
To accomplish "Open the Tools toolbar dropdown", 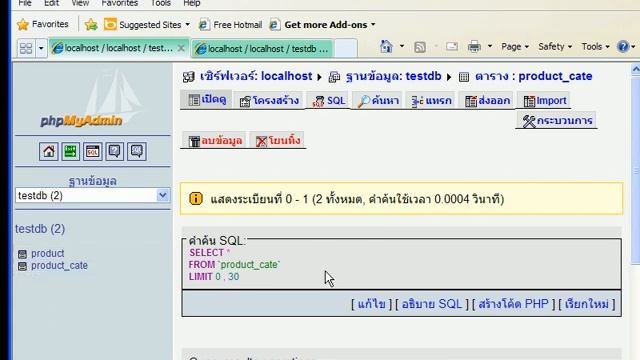I will pyautogui.click(x=596, y=47).
